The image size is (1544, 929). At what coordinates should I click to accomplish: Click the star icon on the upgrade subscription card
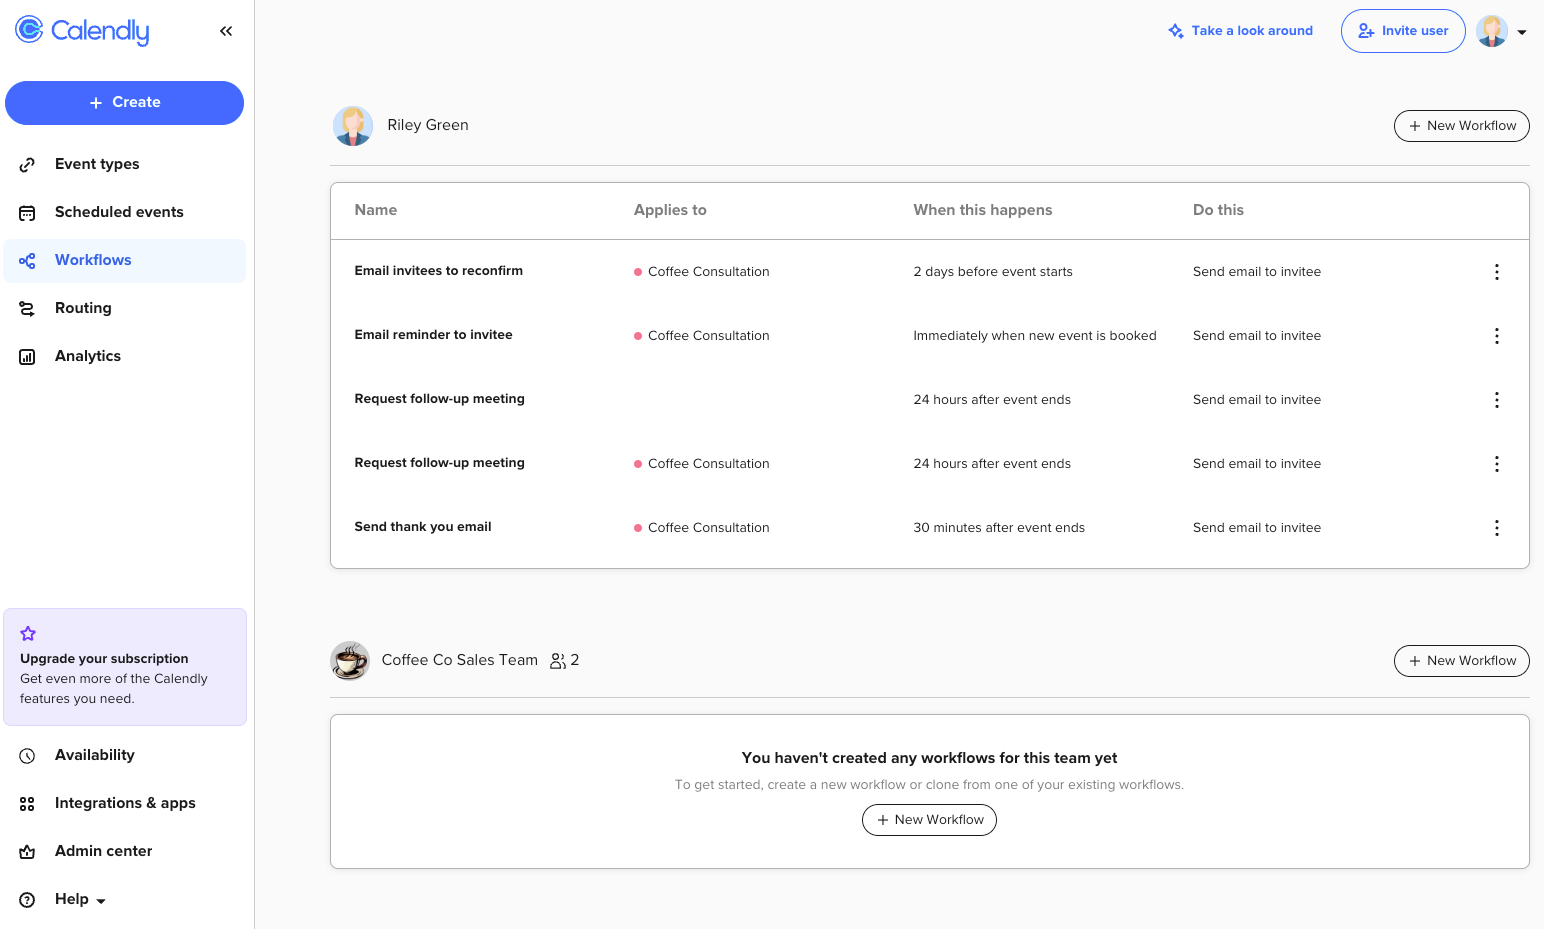(x=27, y=633)
